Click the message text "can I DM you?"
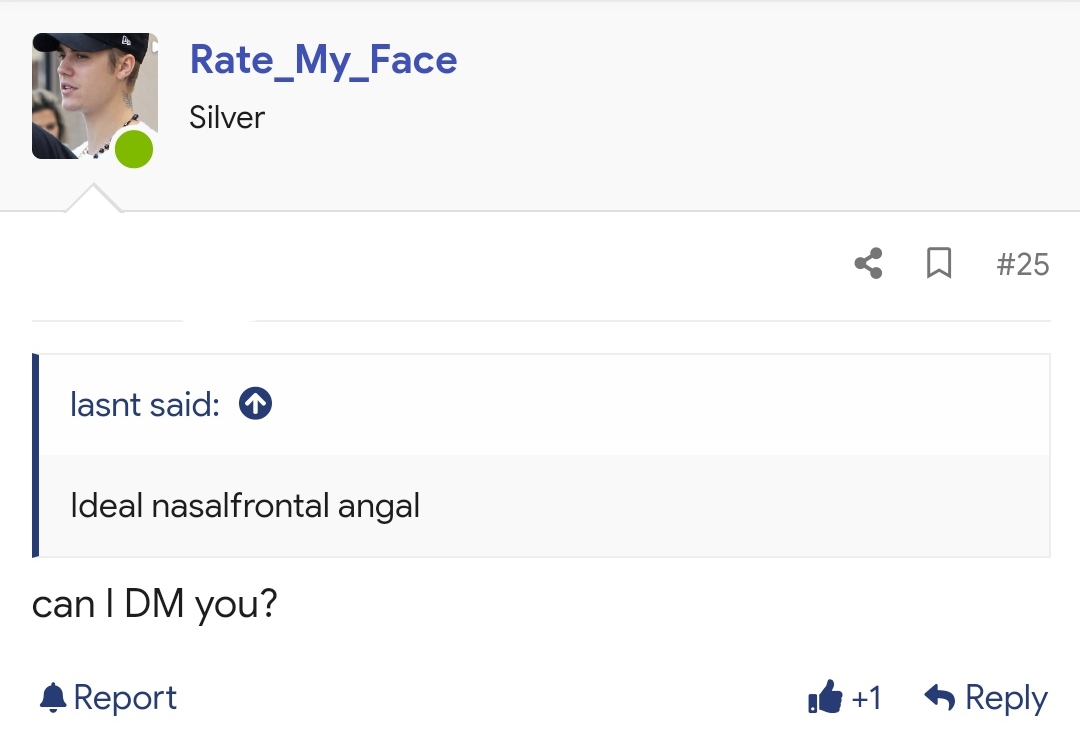1080x734 pixels. [155, 605]
